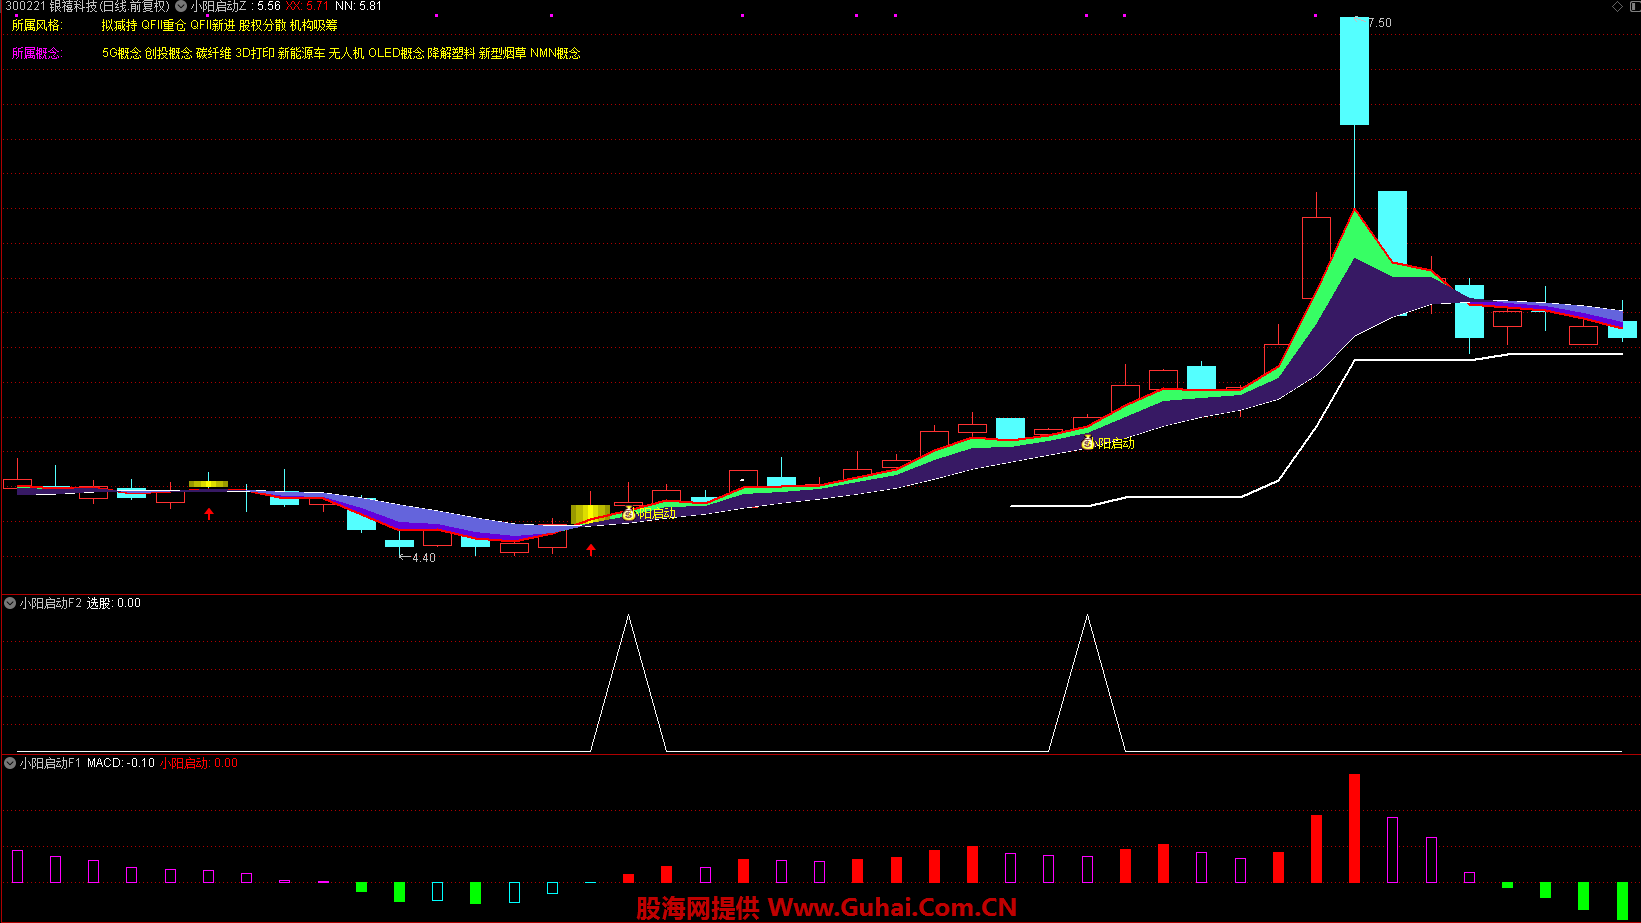The height and width of the screenshot is (923, 1641).
Task: Click the OLED概念 concept tag
Action: (396, 53)
